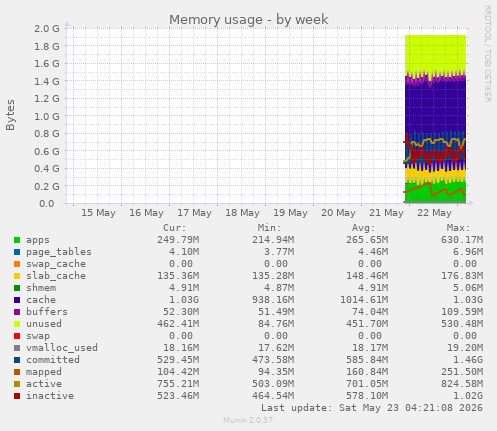Click the 'Max:' column header
The width and height of the screenshot is (497, 431).
[x=458, y=228]
